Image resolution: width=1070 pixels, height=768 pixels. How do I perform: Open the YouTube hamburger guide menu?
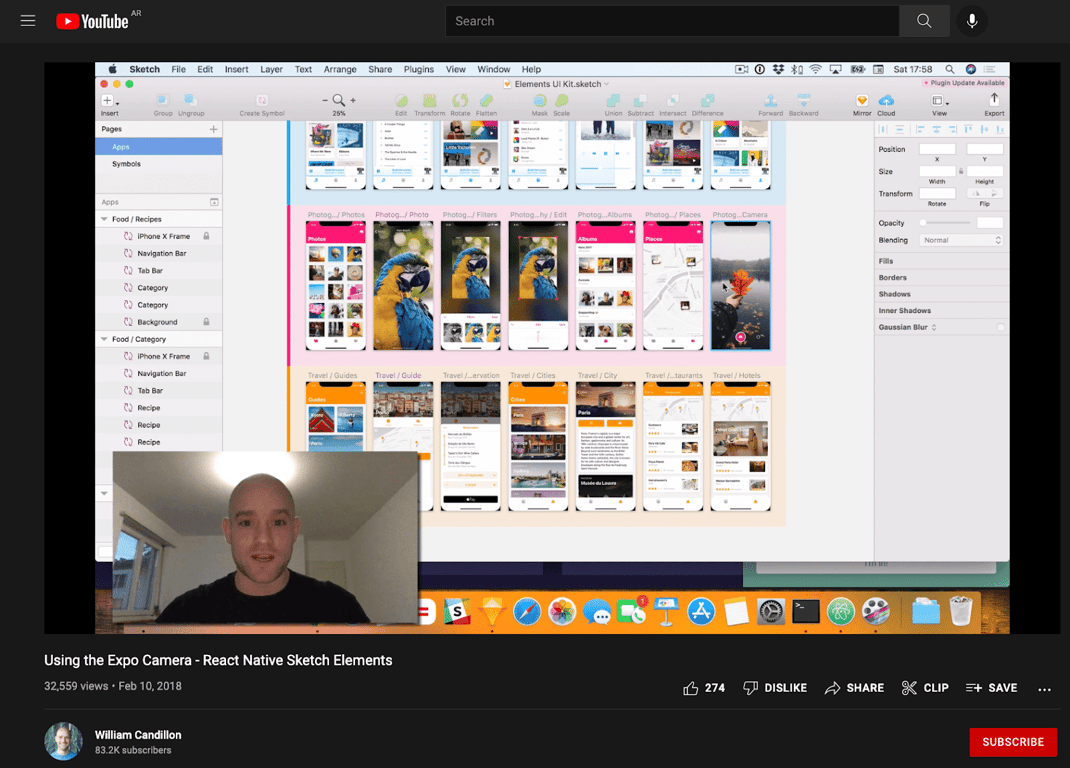(28, 20)
